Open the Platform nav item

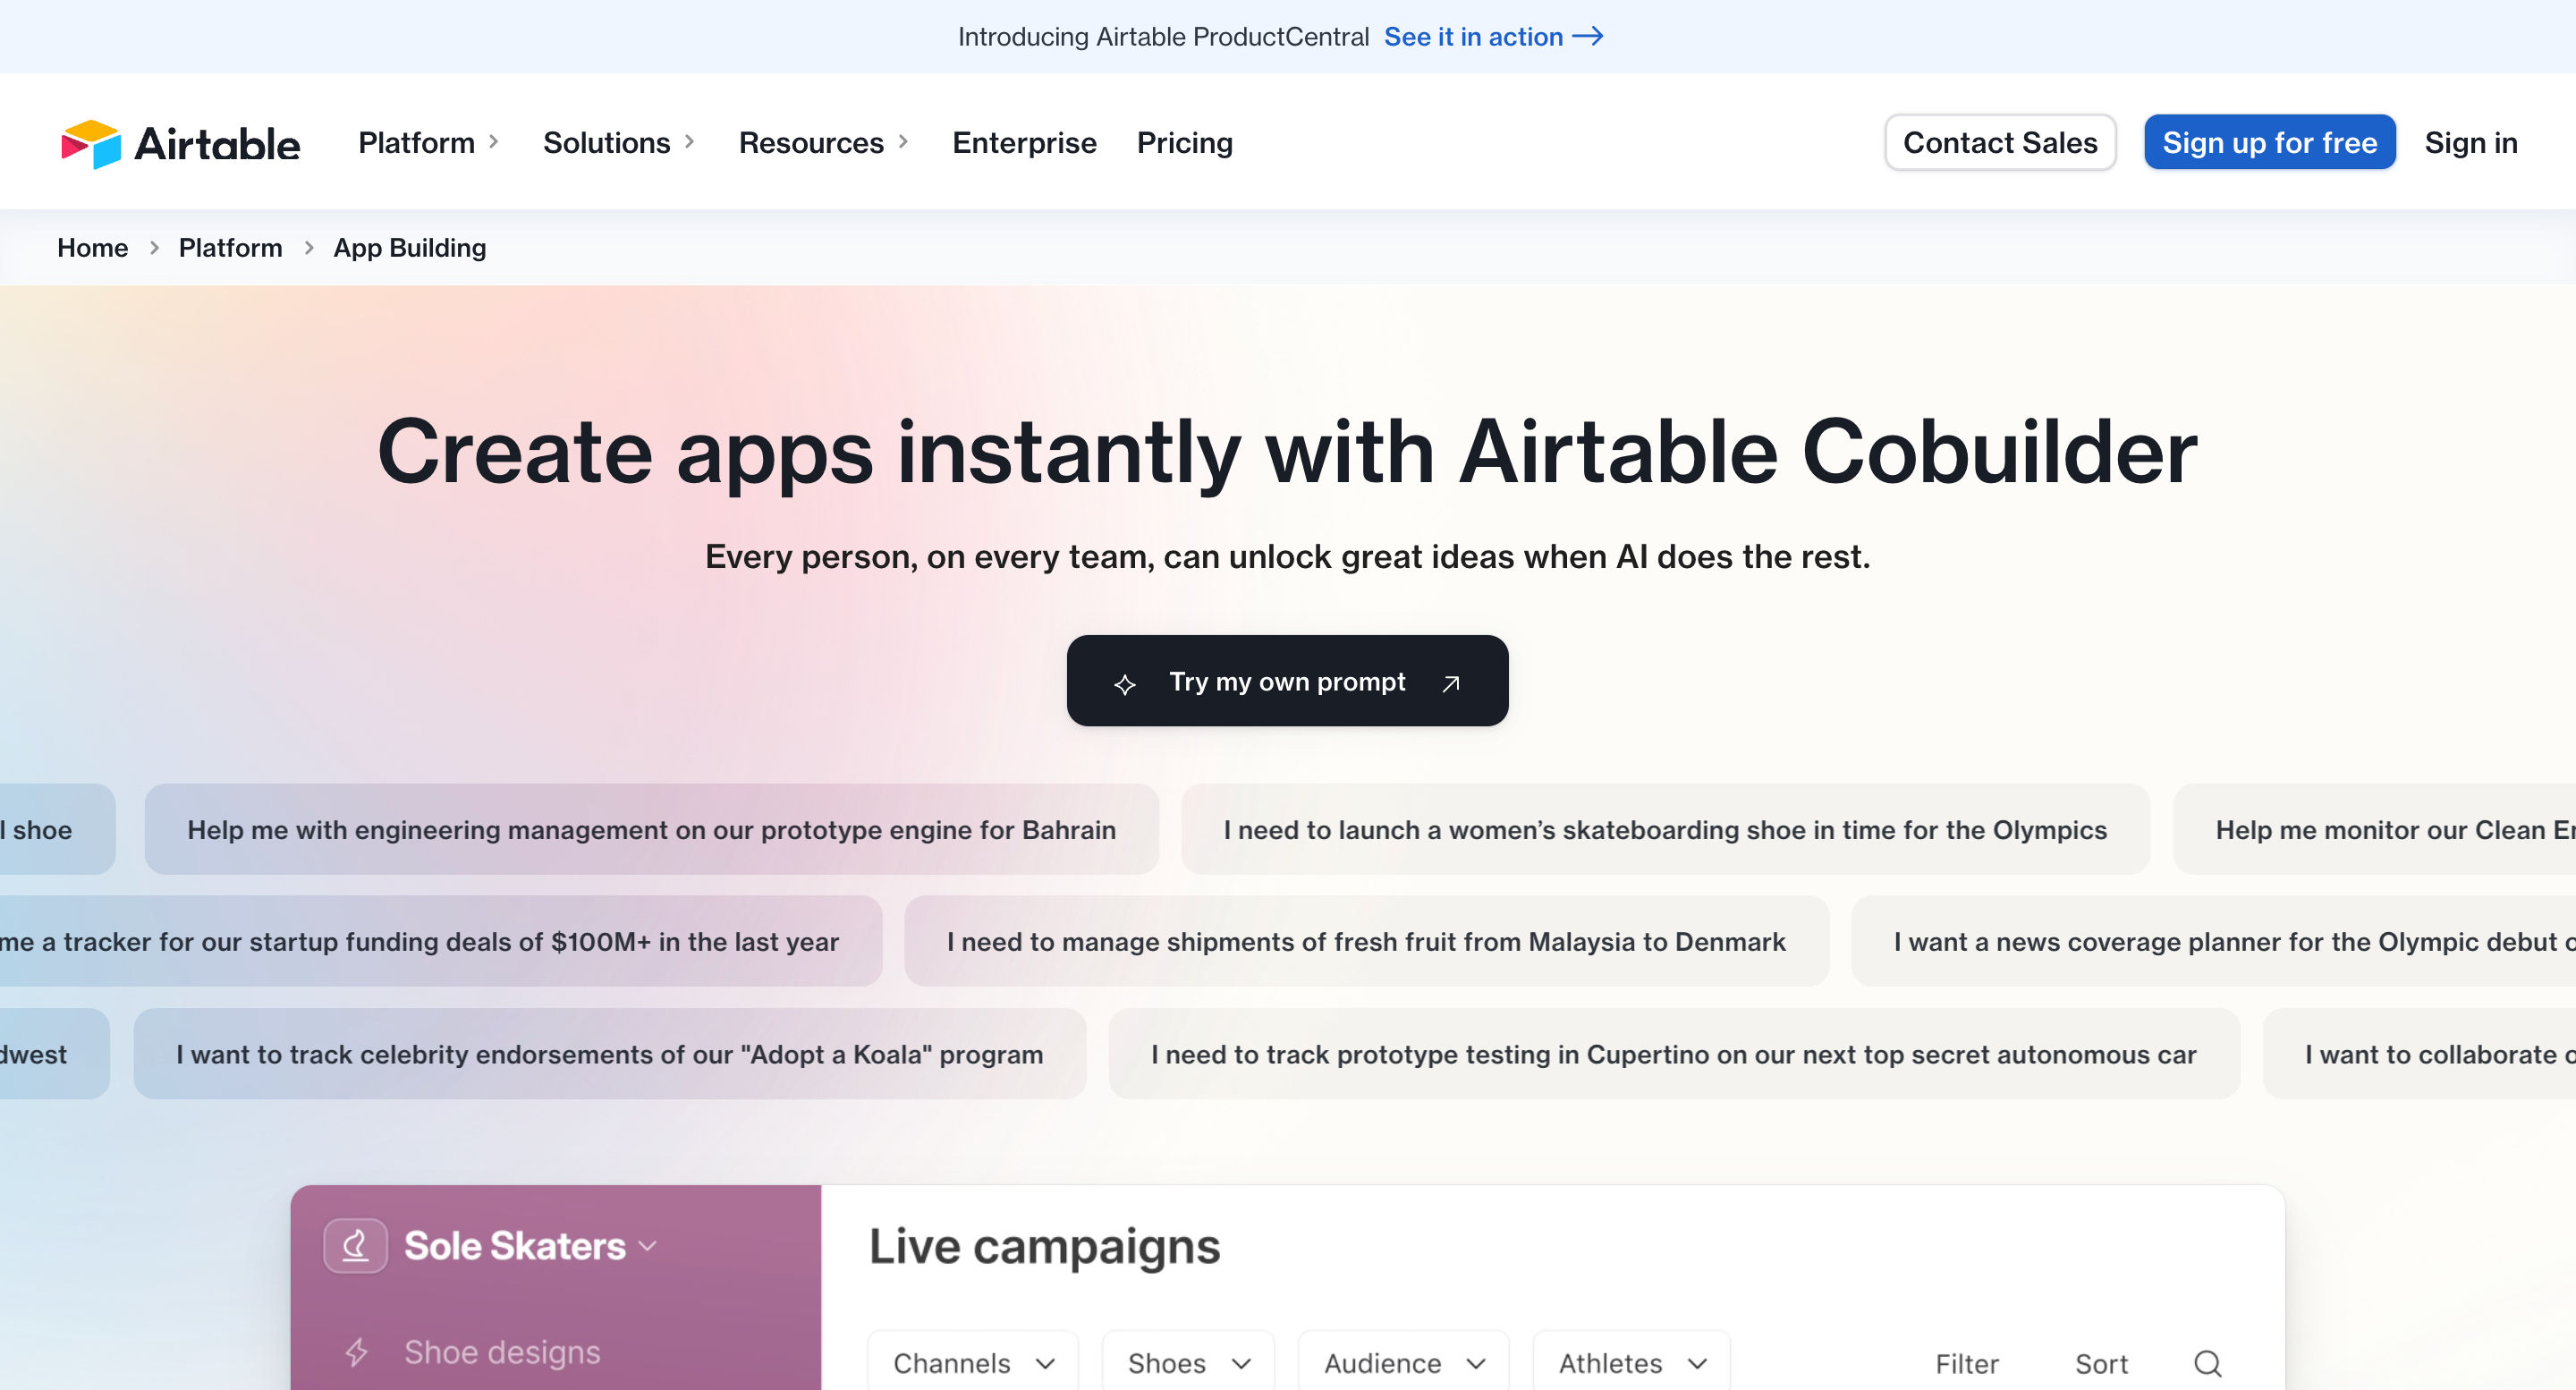click(416, 143)
